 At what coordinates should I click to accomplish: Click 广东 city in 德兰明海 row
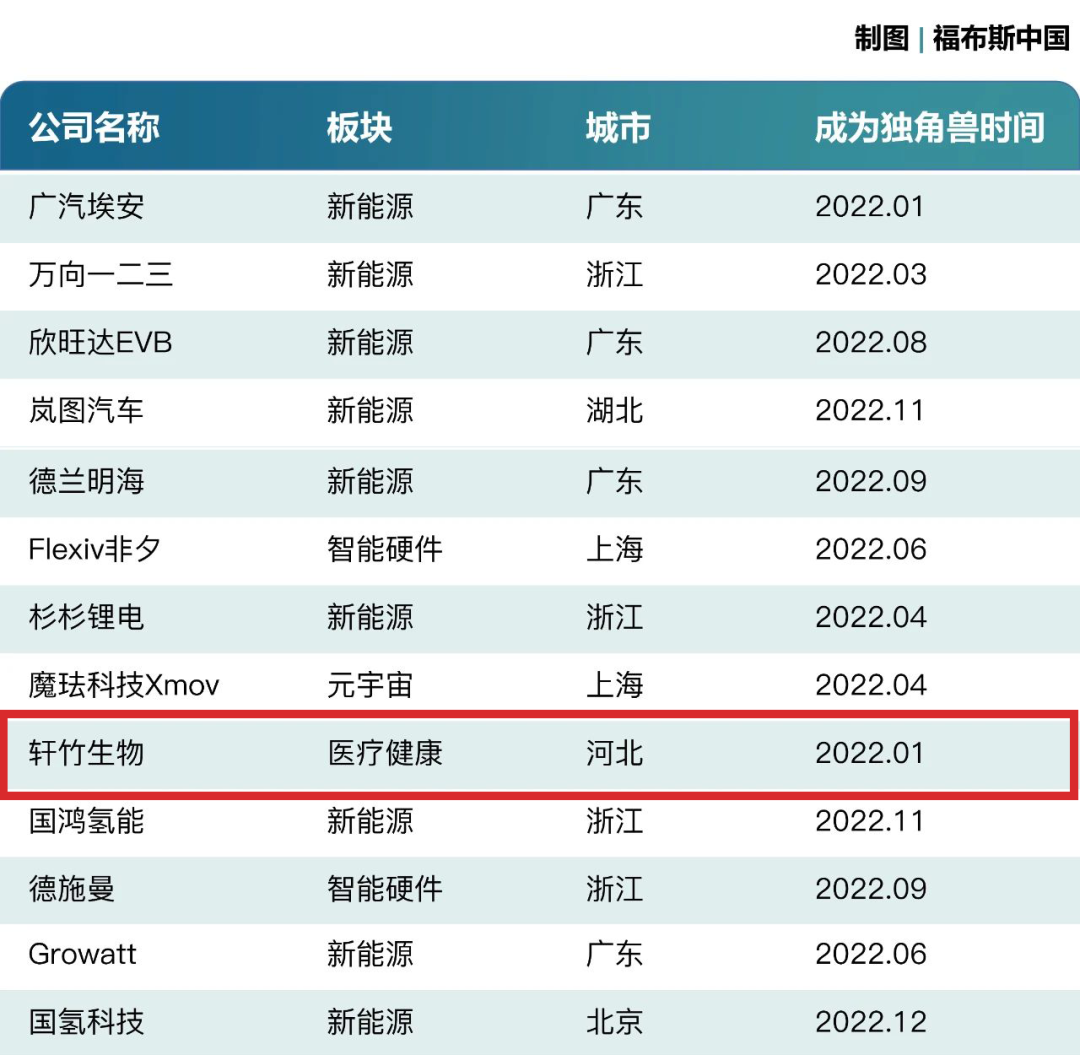614,481
